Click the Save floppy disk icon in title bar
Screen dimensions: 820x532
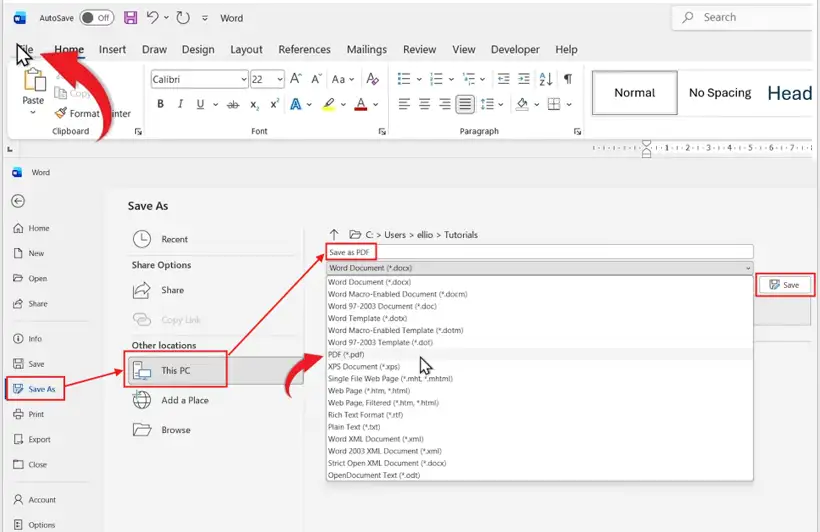[130, 18]
